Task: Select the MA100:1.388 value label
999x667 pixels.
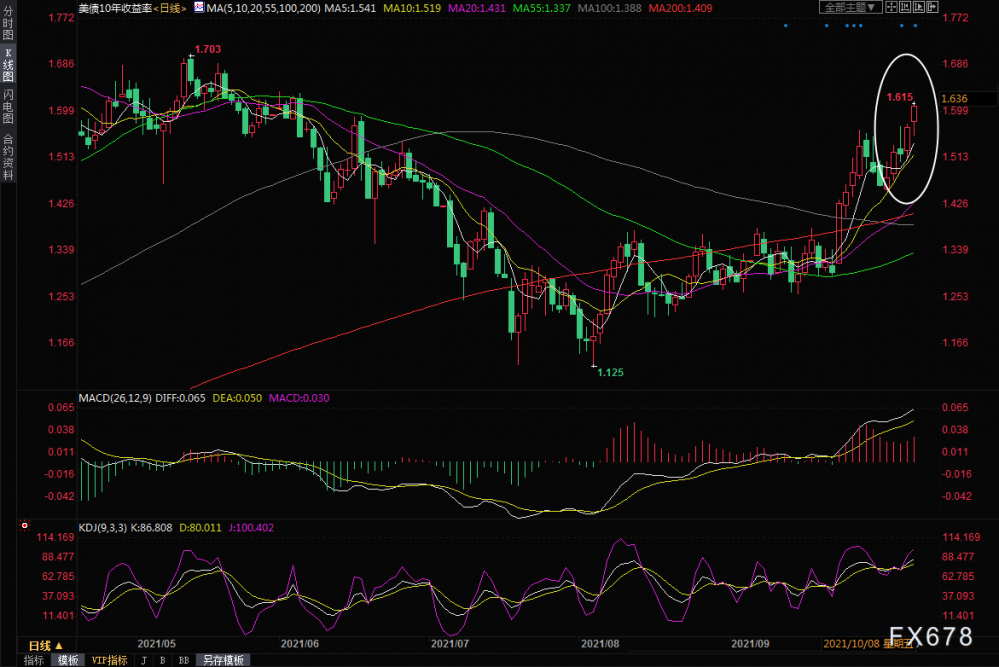Action: (x=610, y=8)
